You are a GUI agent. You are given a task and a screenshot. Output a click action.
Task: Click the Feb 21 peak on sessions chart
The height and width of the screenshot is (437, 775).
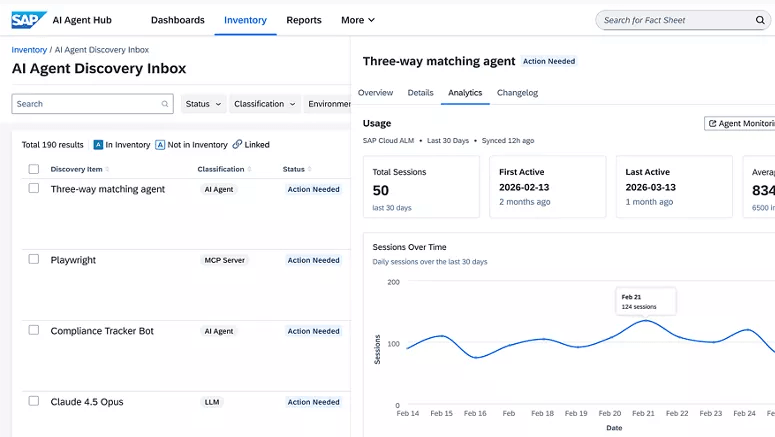click(646, 321)
